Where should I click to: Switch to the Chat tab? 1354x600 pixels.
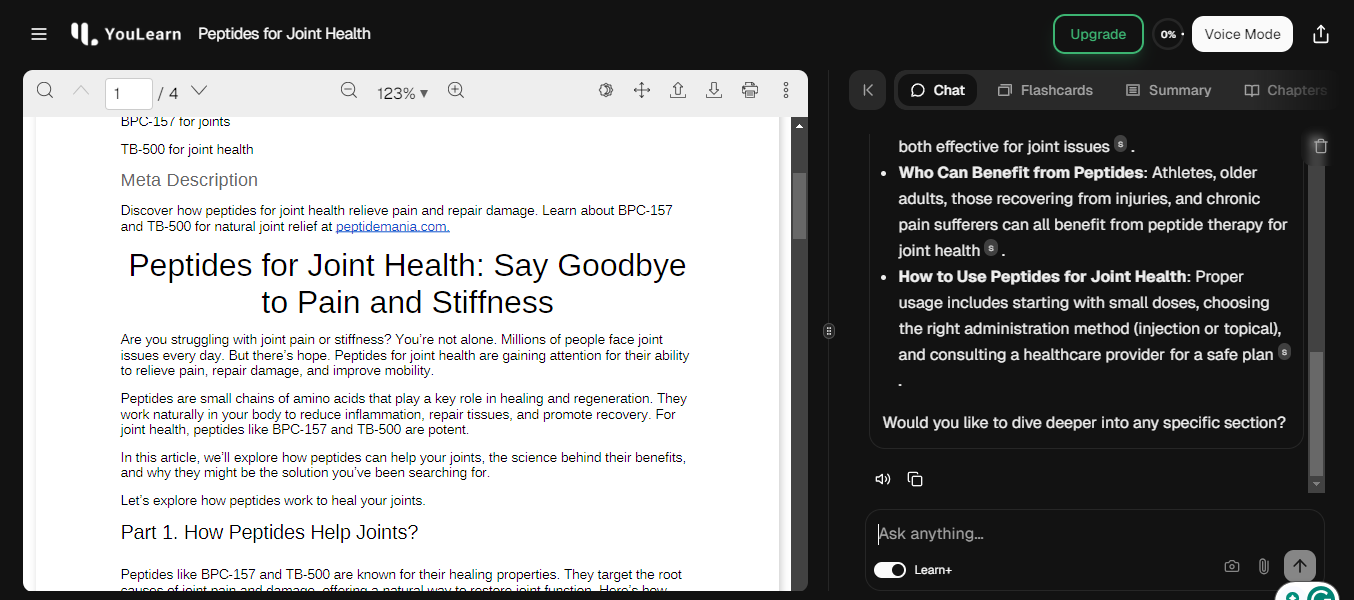[x=938, y=90]
